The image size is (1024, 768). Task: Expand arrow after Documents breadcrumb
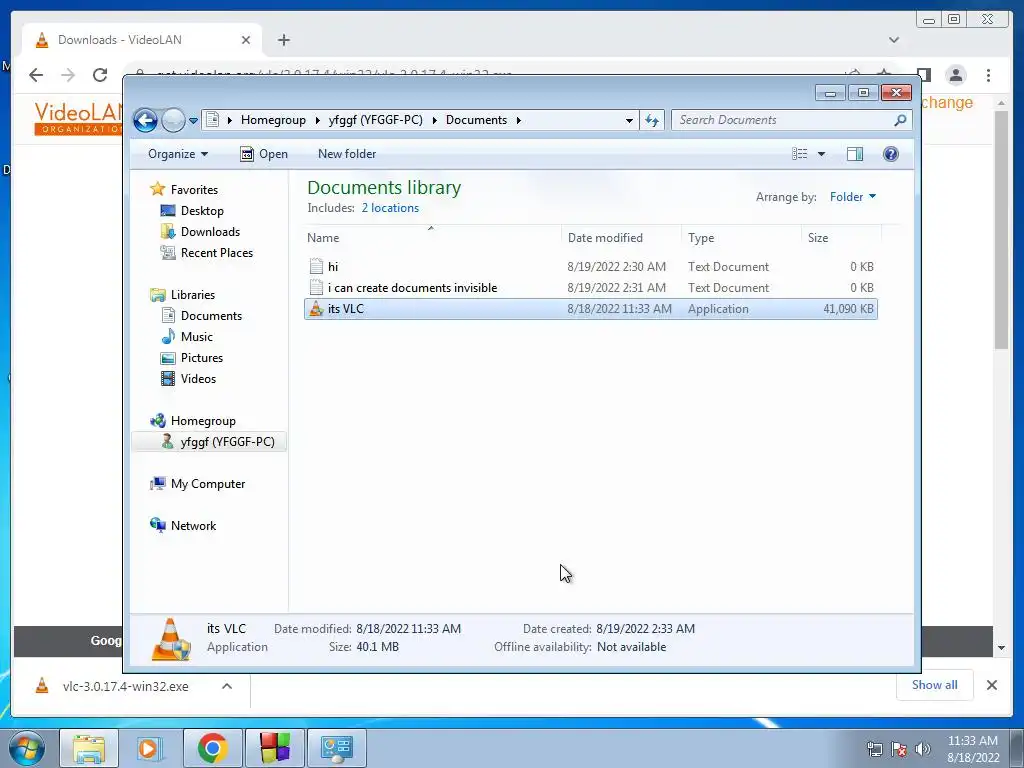point(519,120)
